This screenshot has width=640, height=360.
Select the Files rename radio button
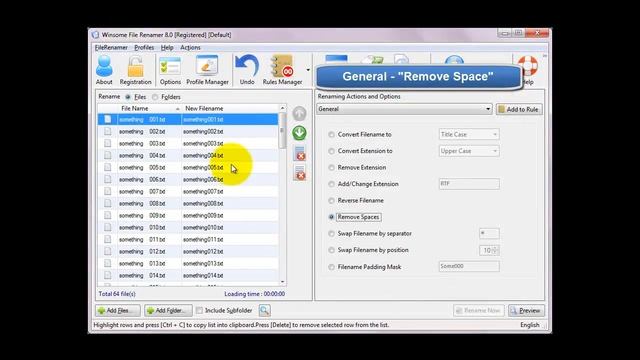pyautogui.click(x=128, y=97)
